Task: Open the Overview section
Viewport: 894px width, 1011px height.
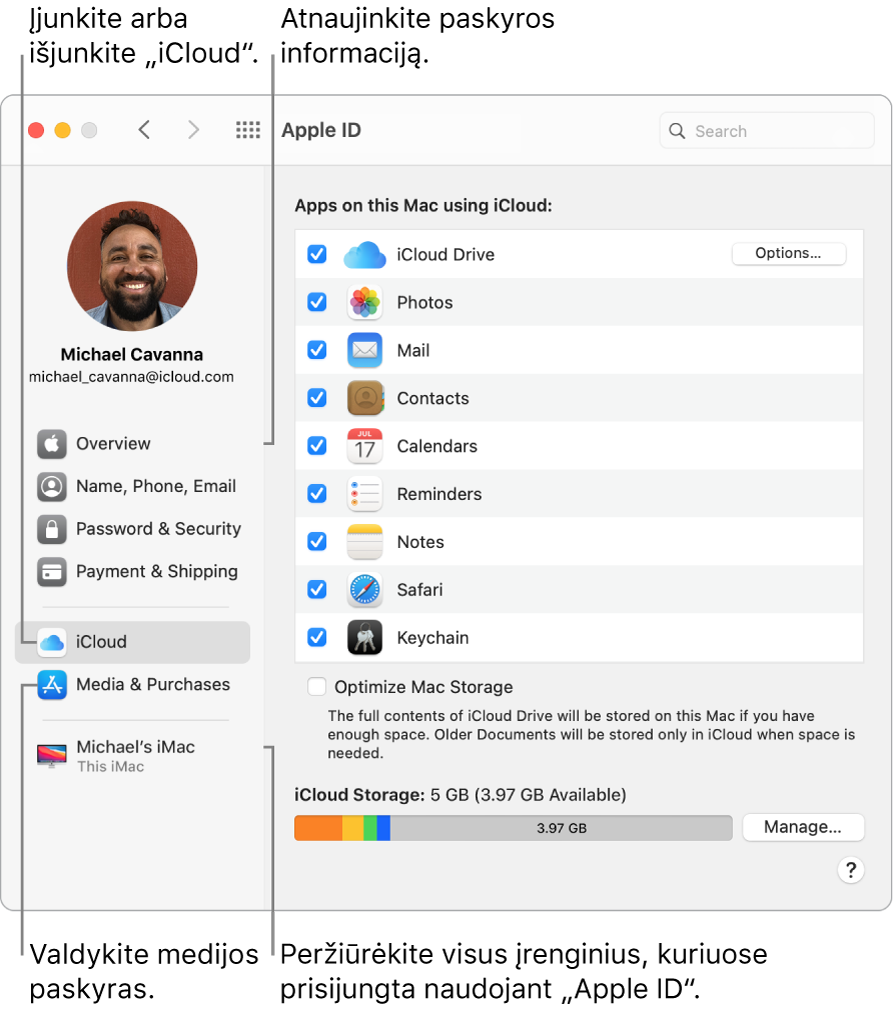Action: [x=132, y=444]
